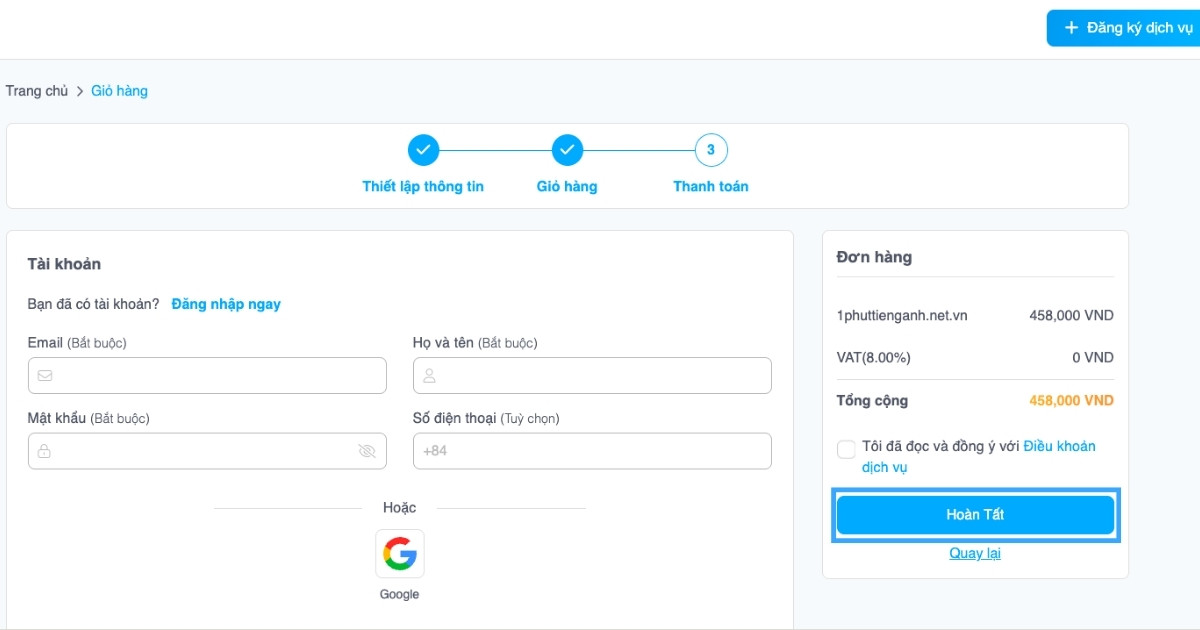Enable the terms acceptance checkbox in Đơn hàng panel
This screenshot has height=630, width=1200.
click(846, 449)
